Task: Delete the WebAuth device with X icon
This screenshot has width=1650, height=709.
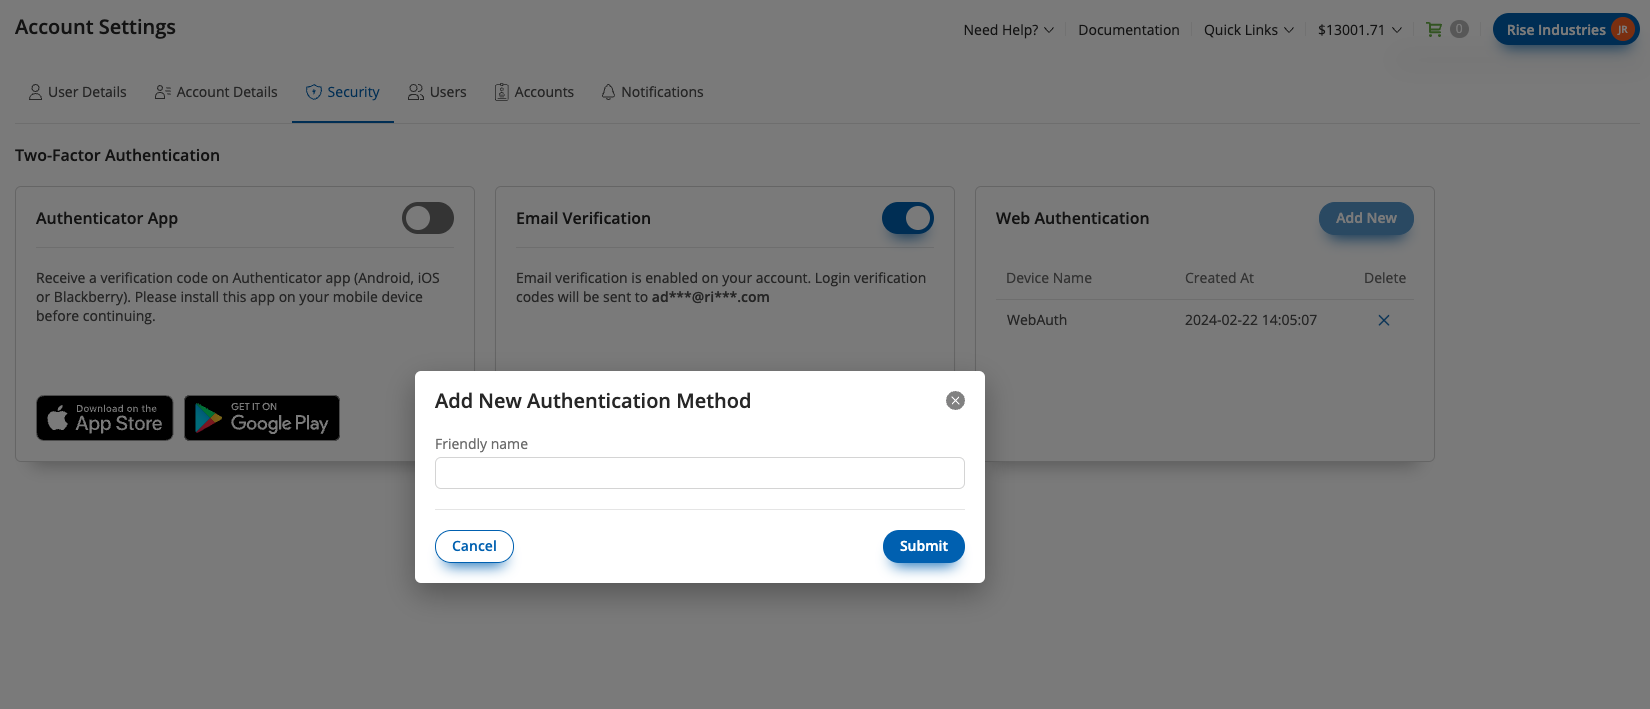Action: click(x=1384, y=320)
